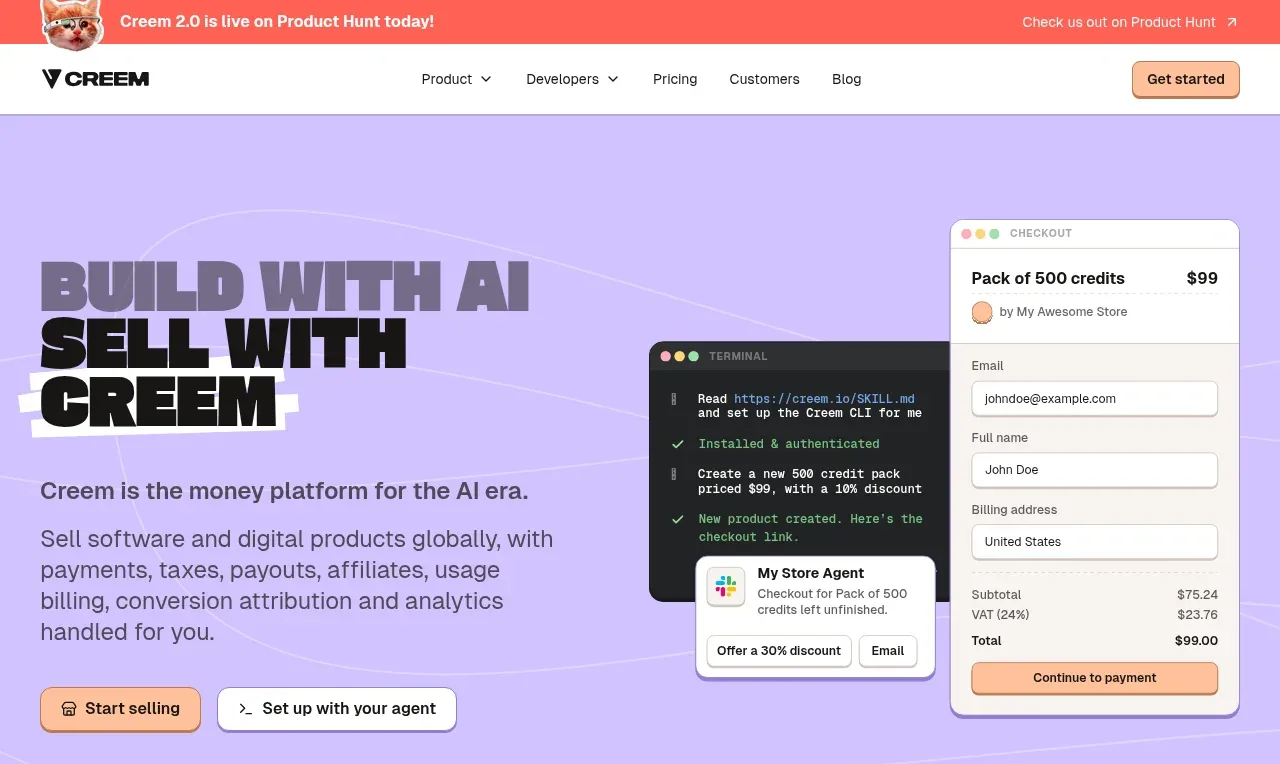Viewport: 1280px width, 764px height.
Task: Click the Get started button
Action: (1186, 79)
